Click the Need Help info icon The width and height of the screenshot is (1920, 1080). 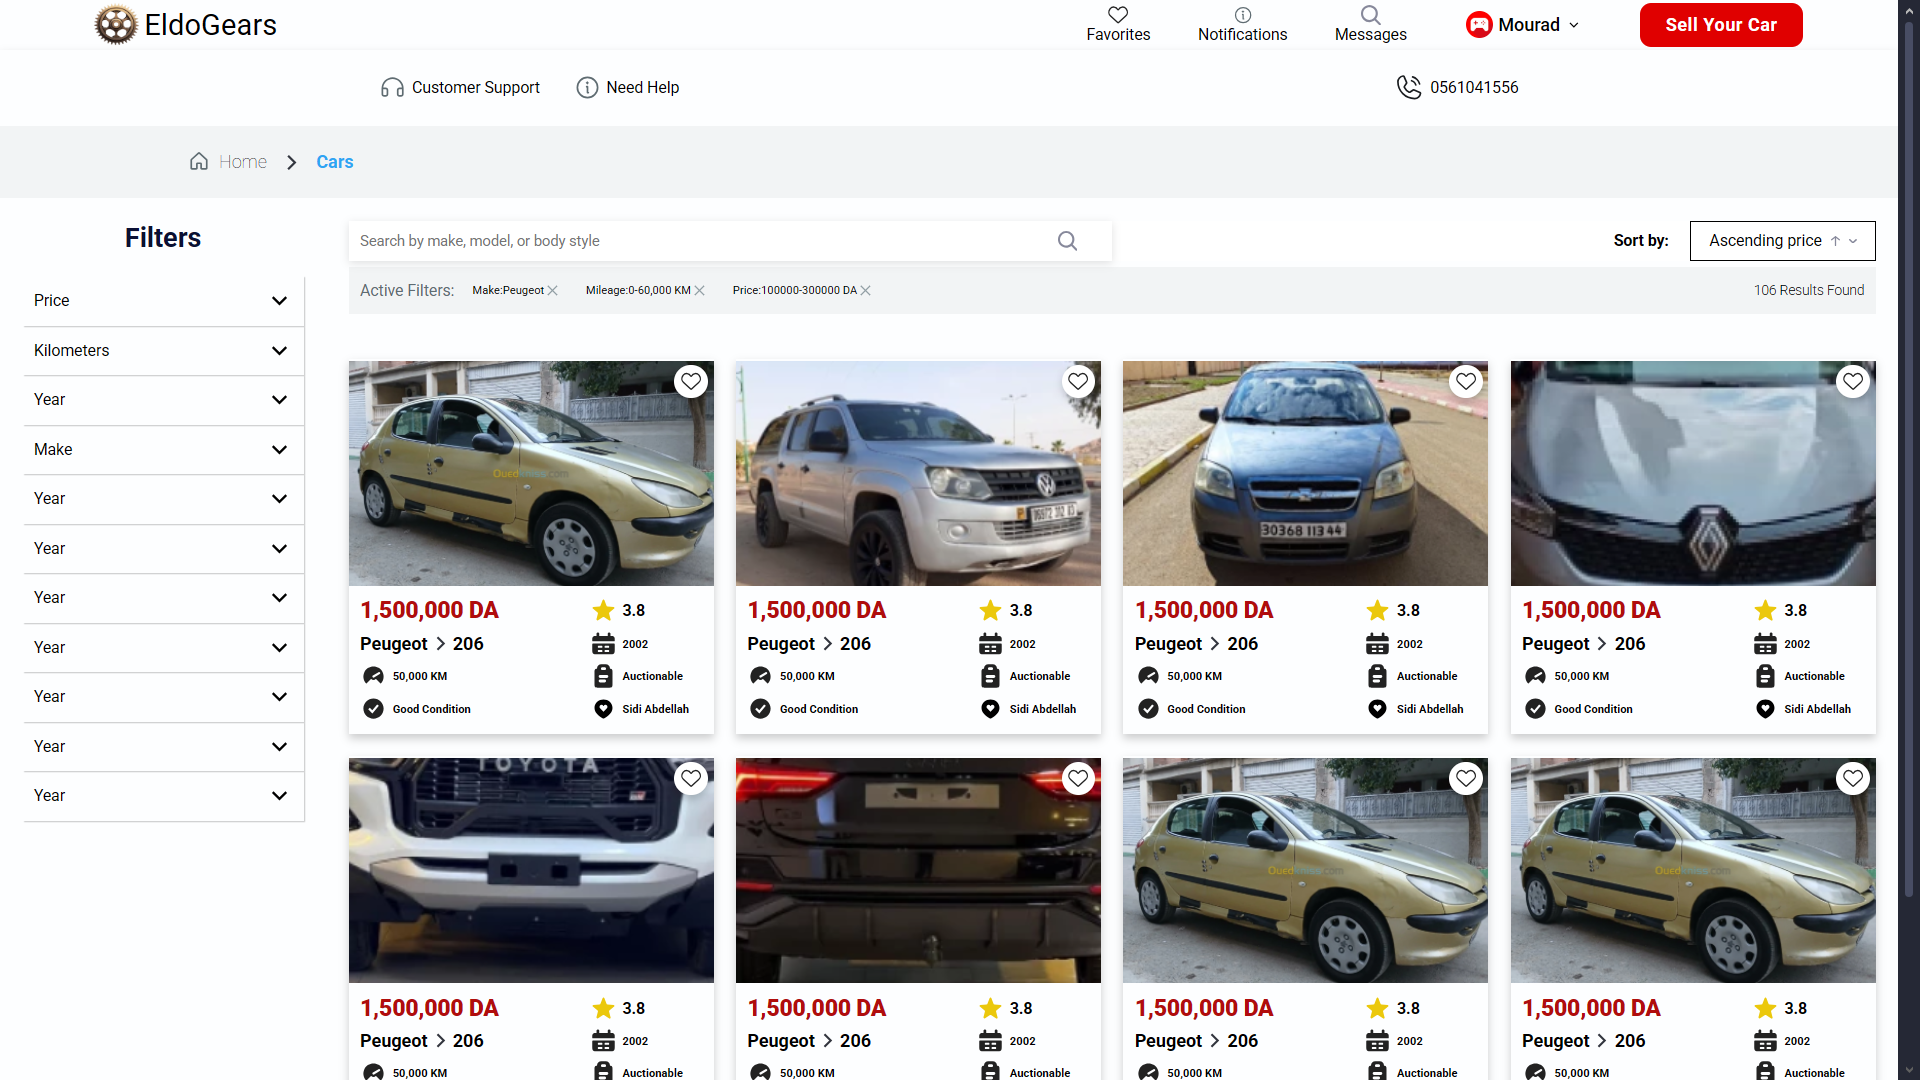coord(587,88)
